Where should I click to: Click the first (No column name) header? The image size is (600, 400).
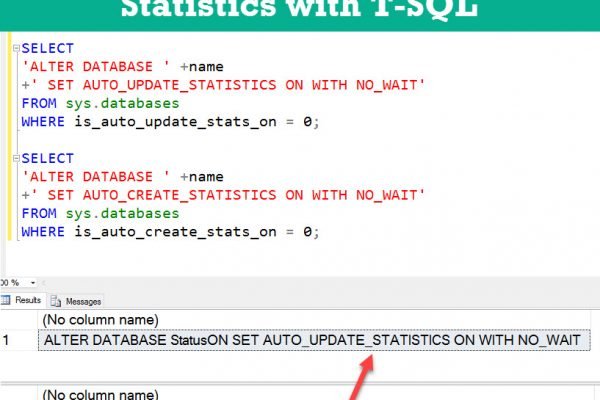[100, 320]
